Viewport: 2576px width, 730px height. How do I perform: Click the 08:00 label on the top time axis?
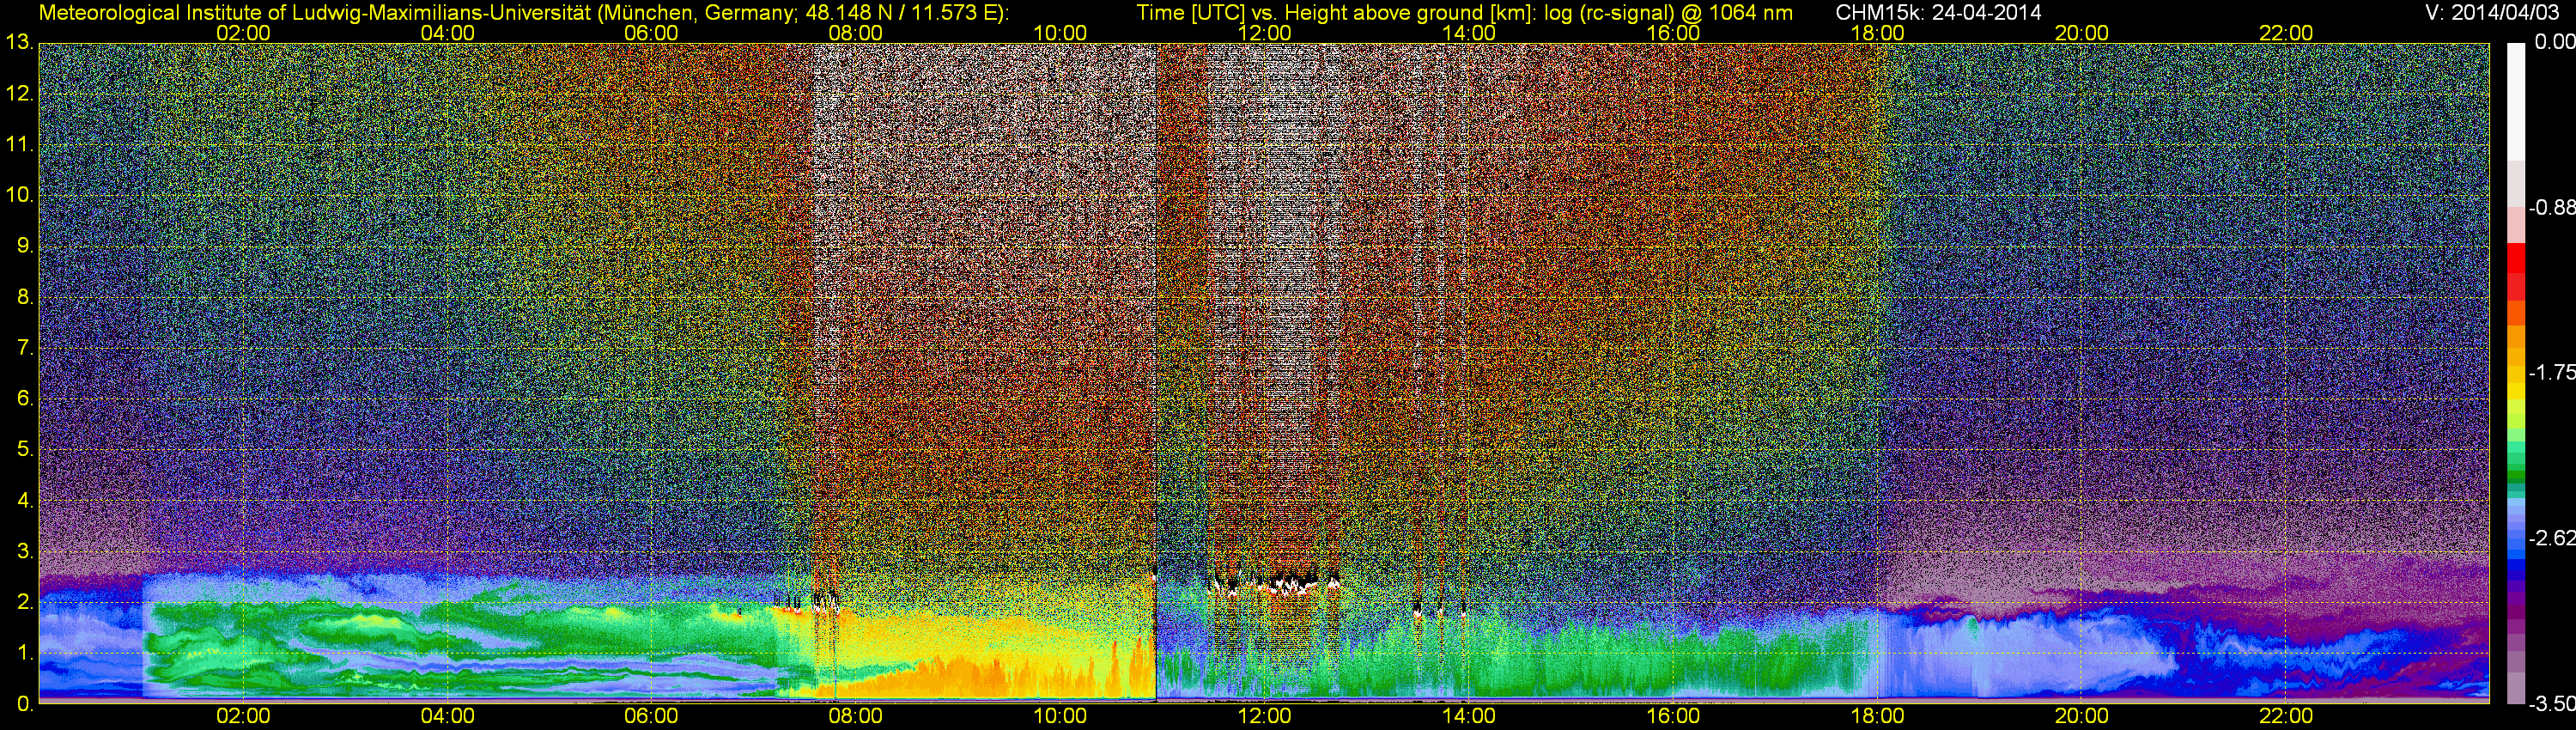pos(855,33)
